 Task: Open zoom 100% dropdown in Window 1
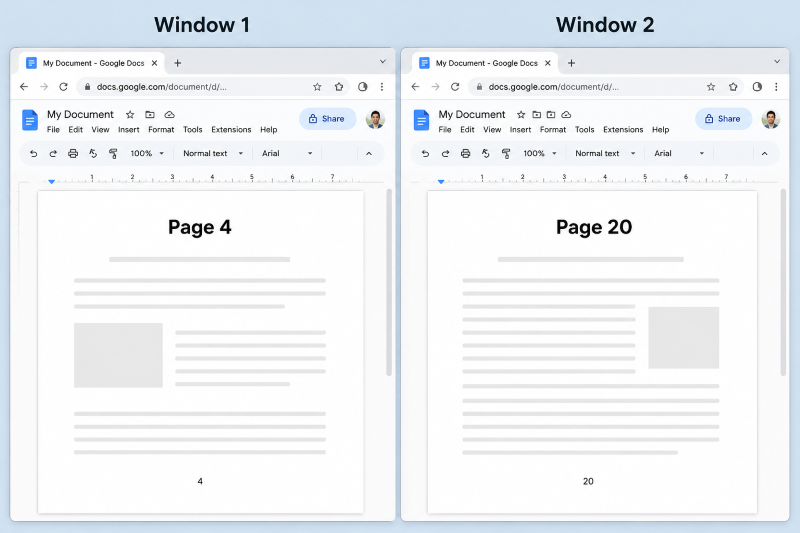click(x=147, y=154)
